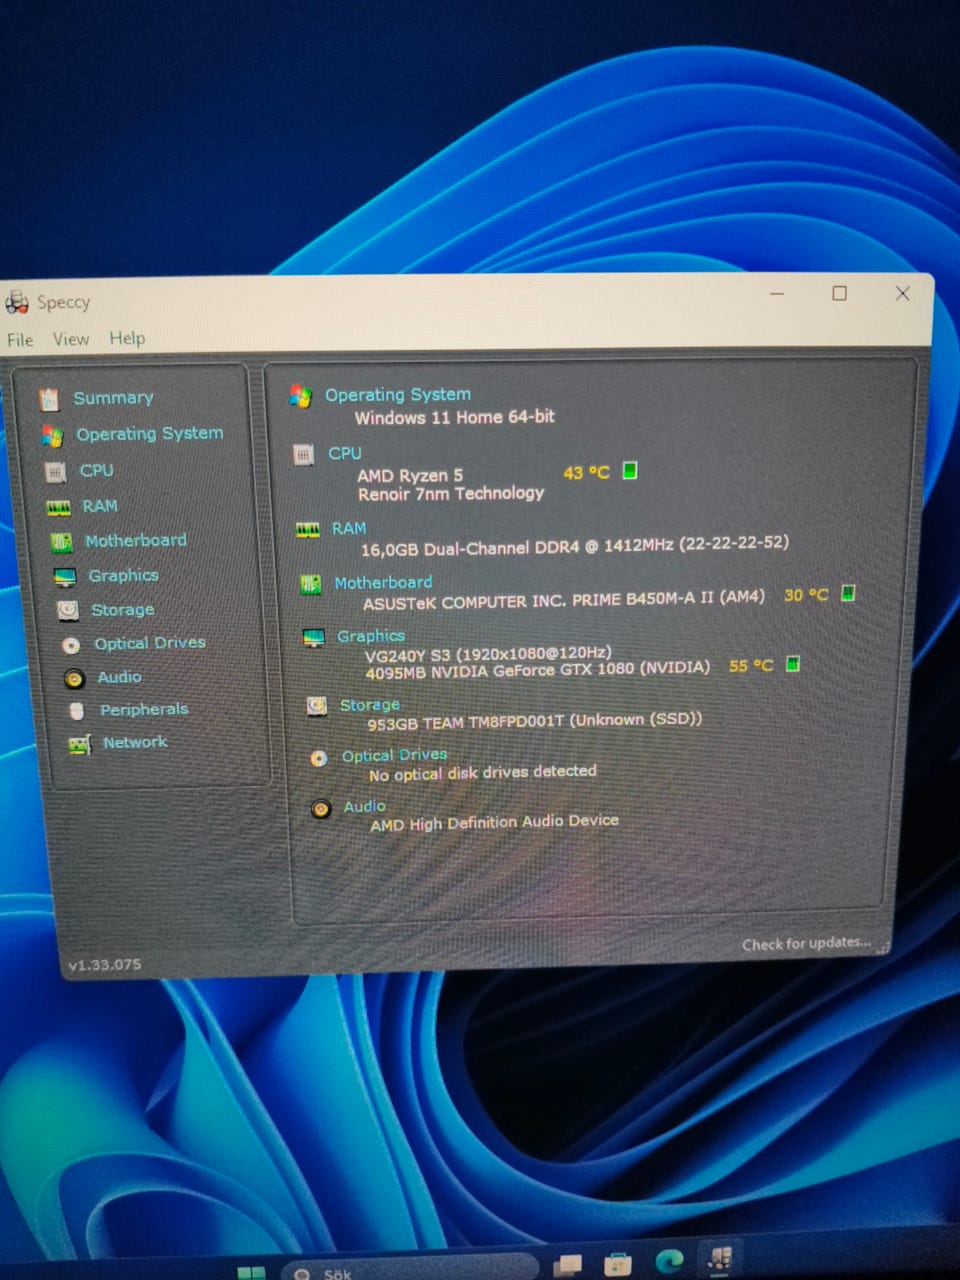The width and height of the screenshot is (960, 1280).
Task: Select the "Renoir 7nm Technology" text
Action: pyautogui.click(x=451, y=494)
